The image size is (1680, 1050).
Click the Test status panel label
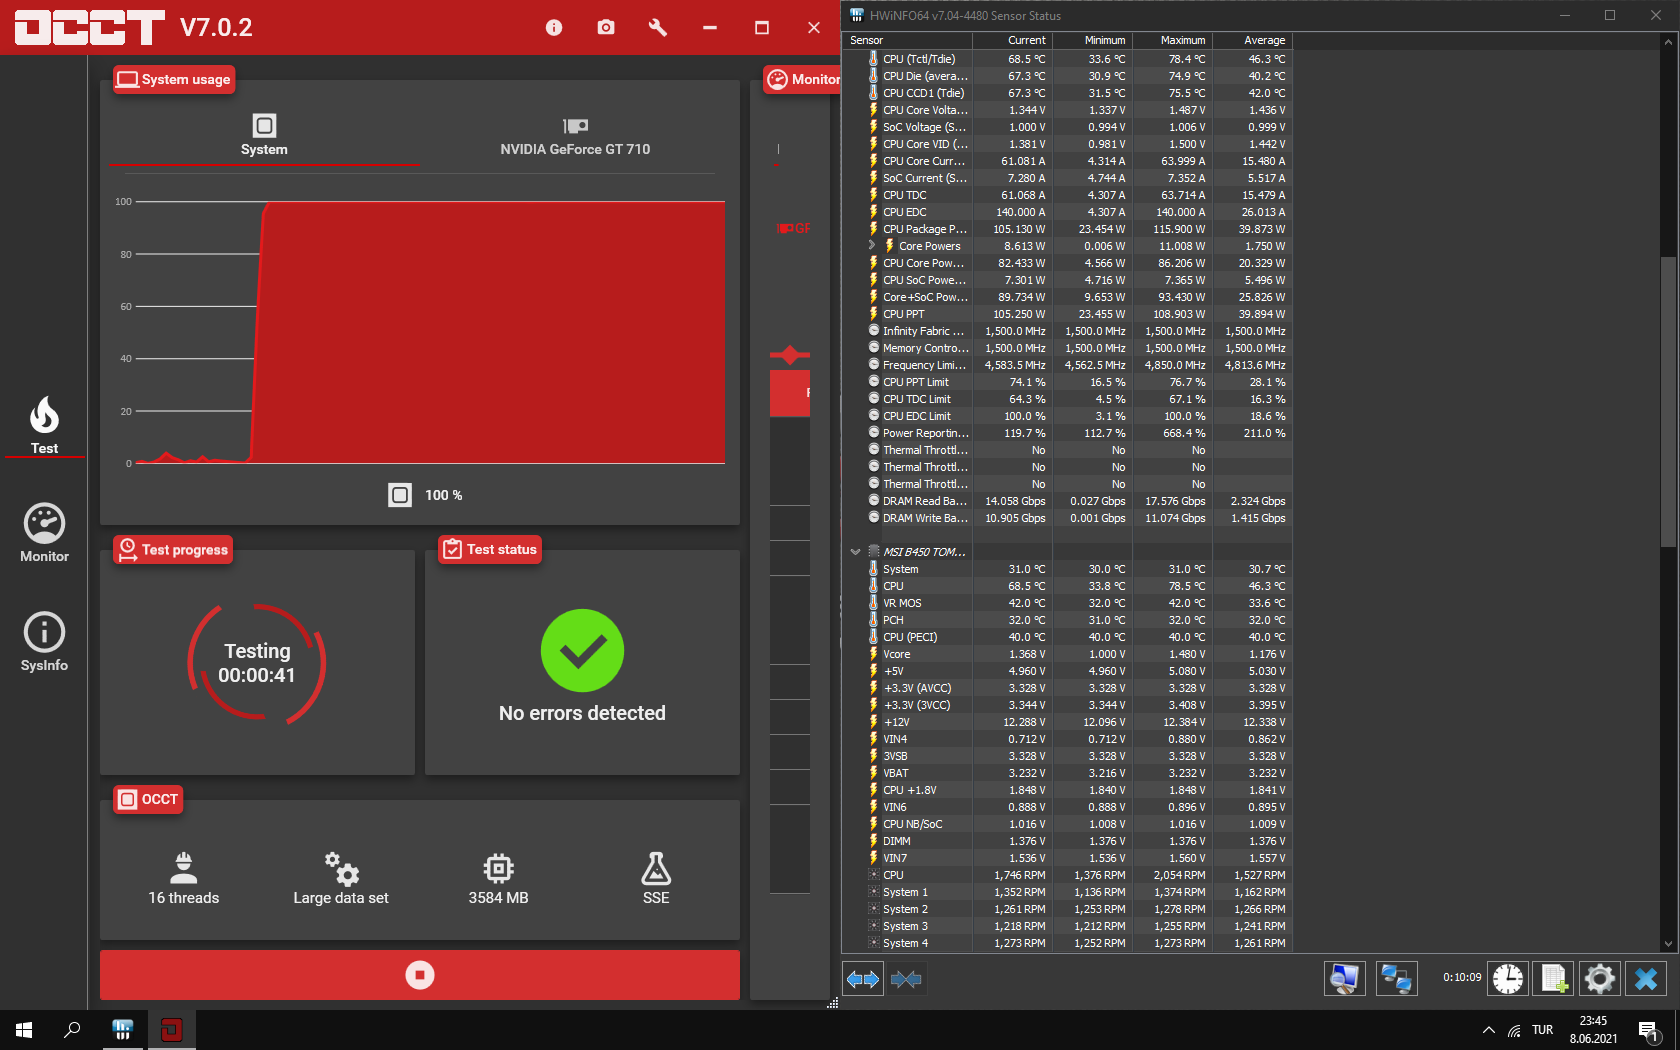pos(491,549)
